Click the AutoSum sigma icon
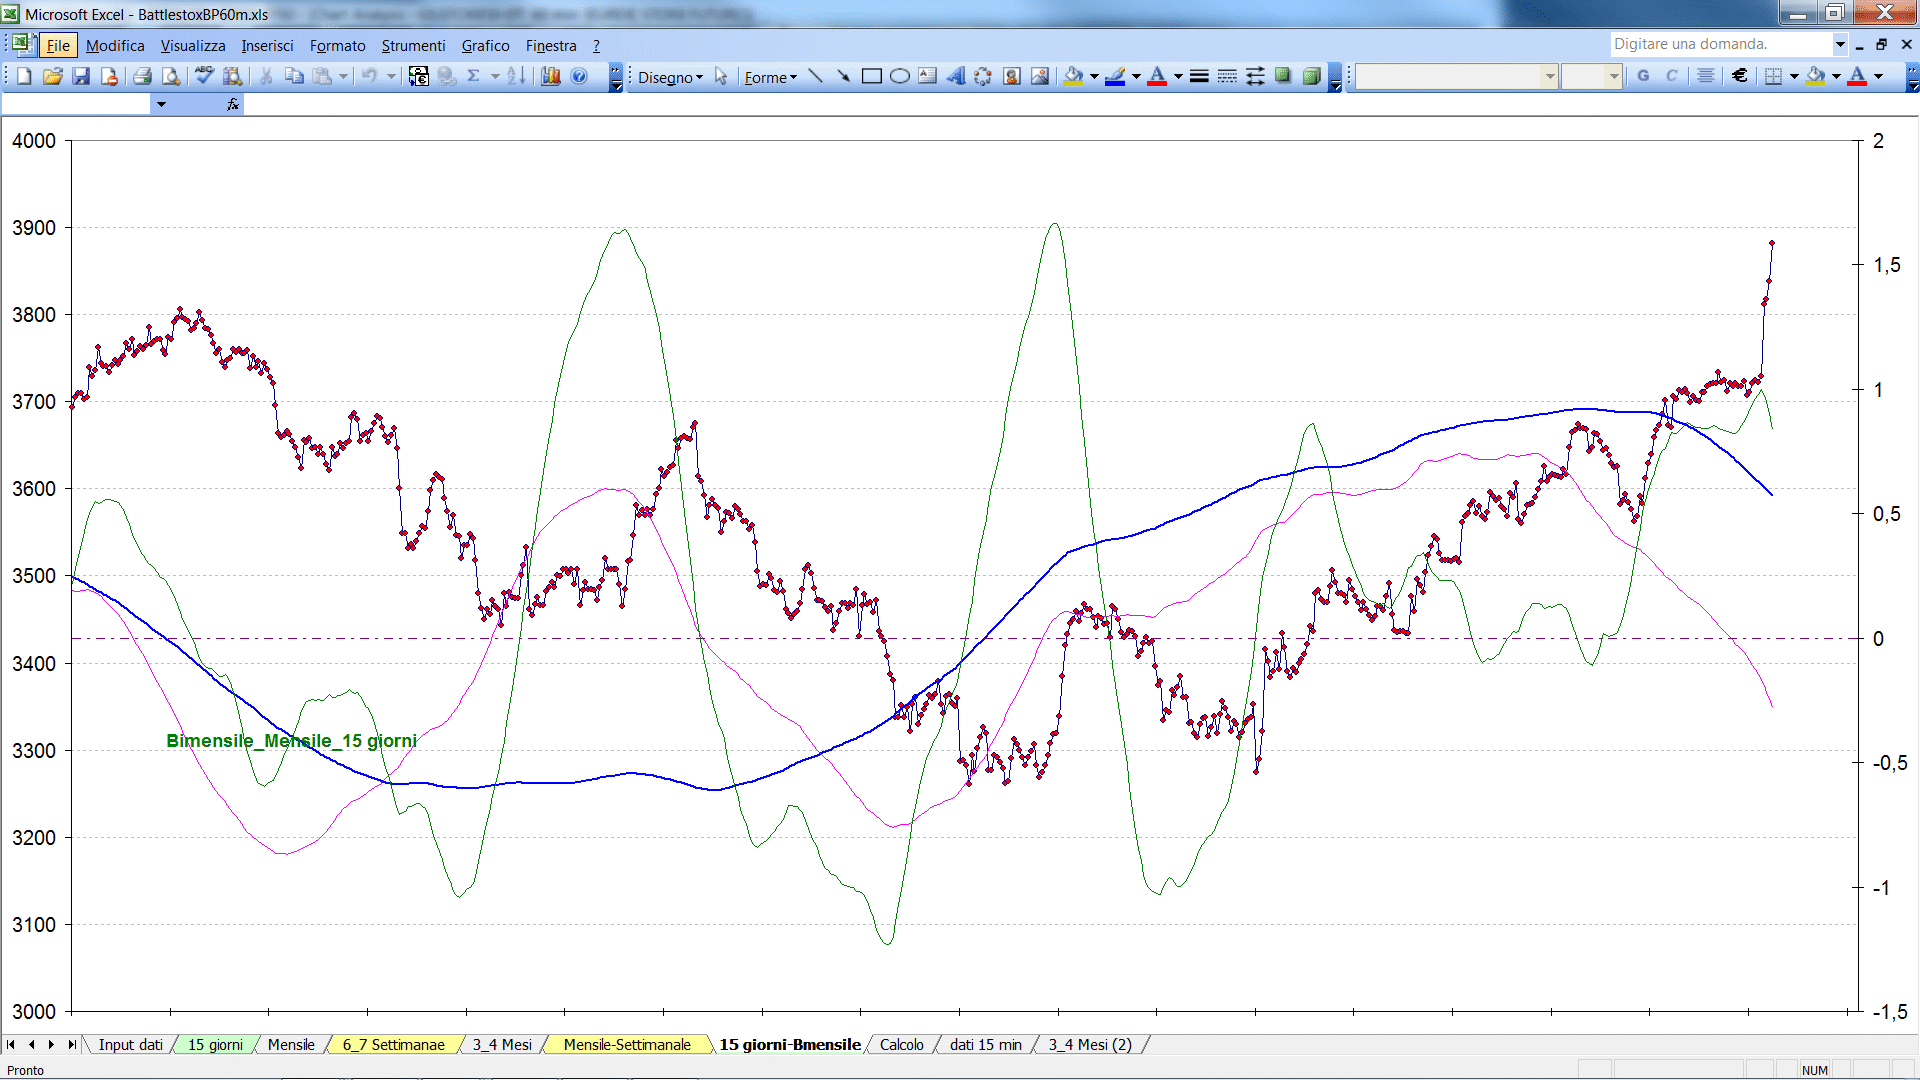Screen dimensions: 1920x1080 coord(474,76)
